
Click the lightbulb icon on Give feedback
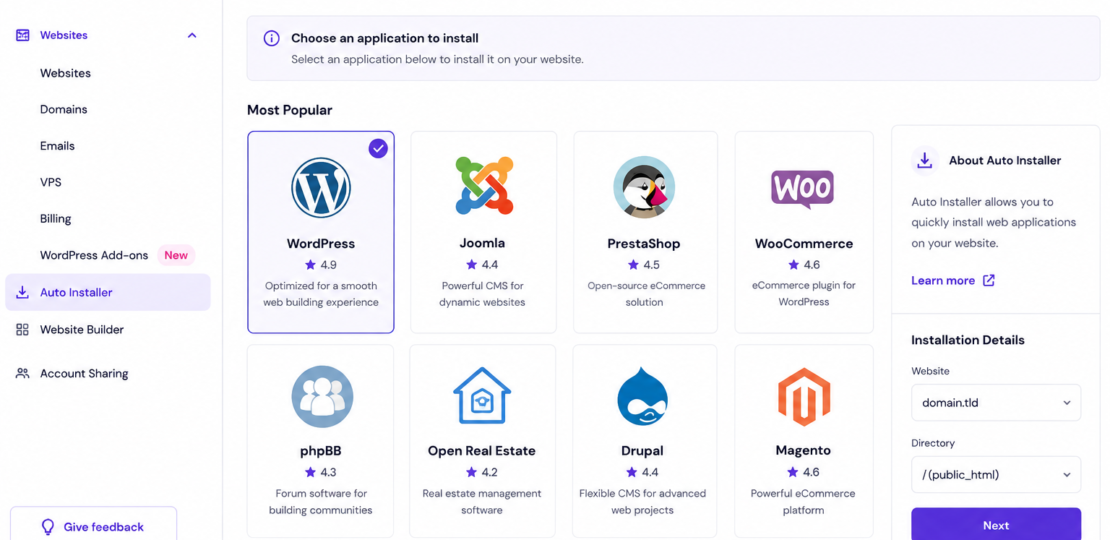tap(48, 527)
